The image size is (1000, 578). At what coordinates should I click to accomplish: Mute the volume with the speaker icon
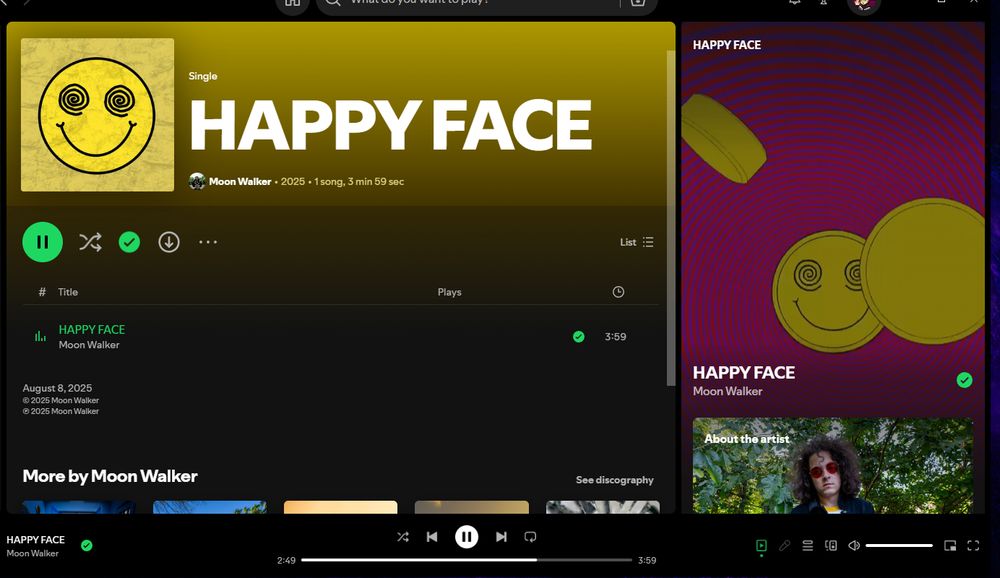point(854,545)
